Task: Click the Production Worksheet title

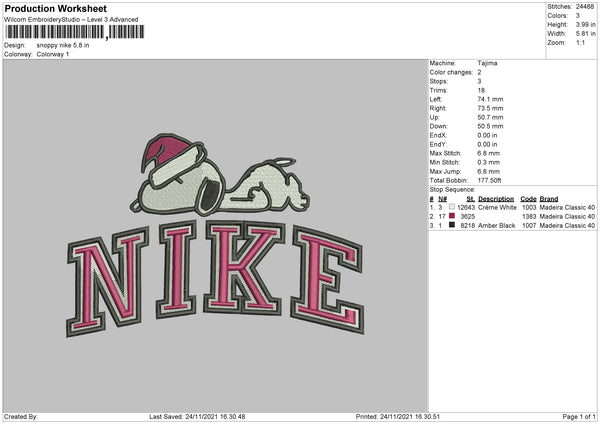Action: 56,8
